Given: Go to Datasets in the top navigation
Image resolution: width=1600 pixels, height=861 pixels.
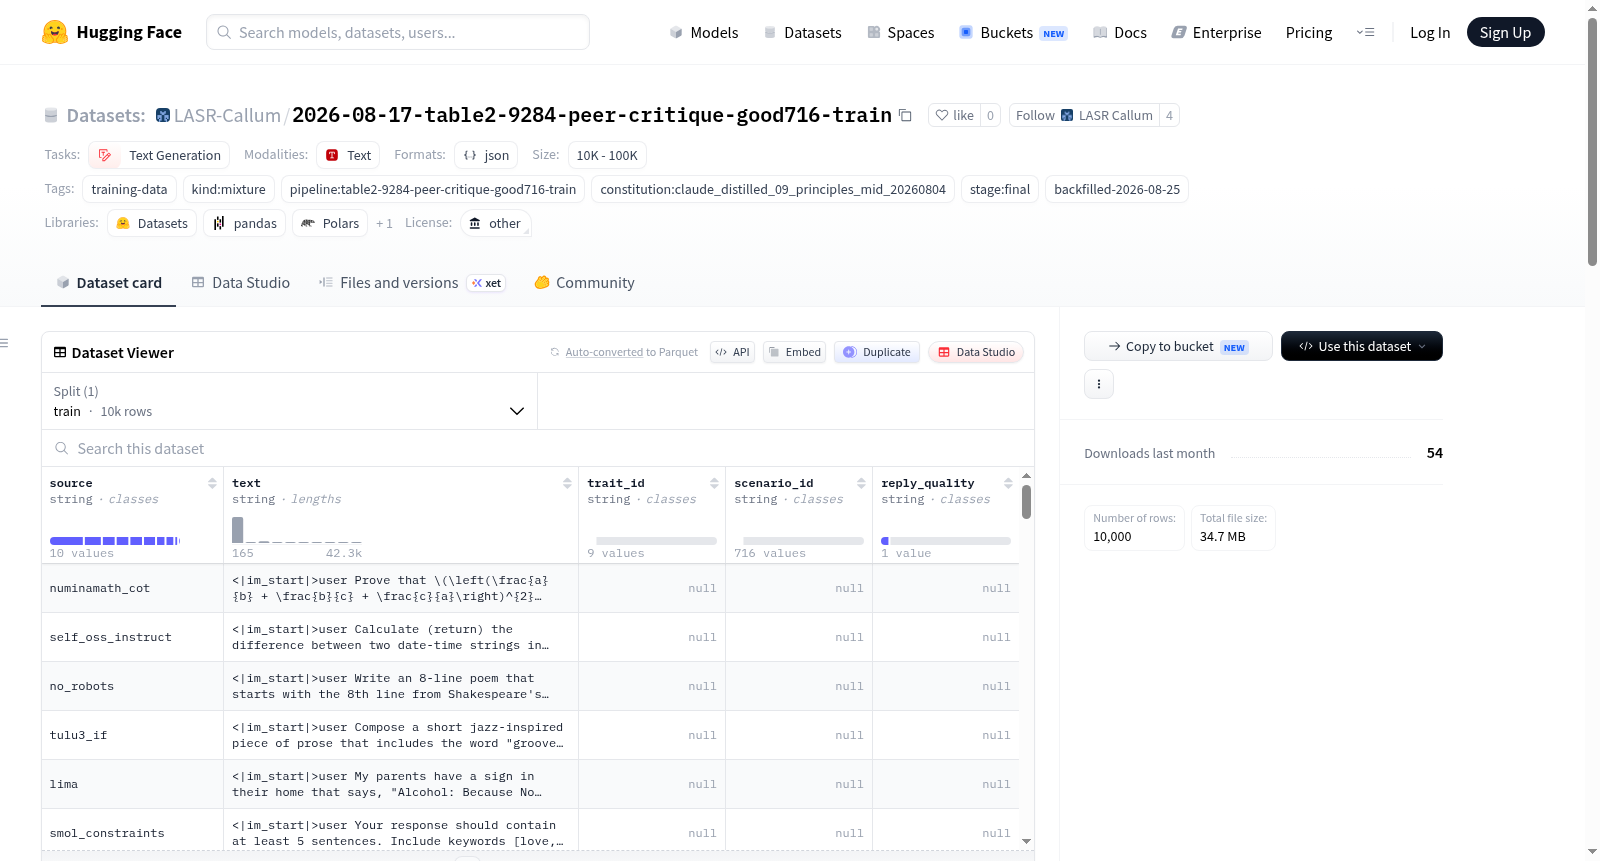Looking at the screenshot, I should 802,32.
